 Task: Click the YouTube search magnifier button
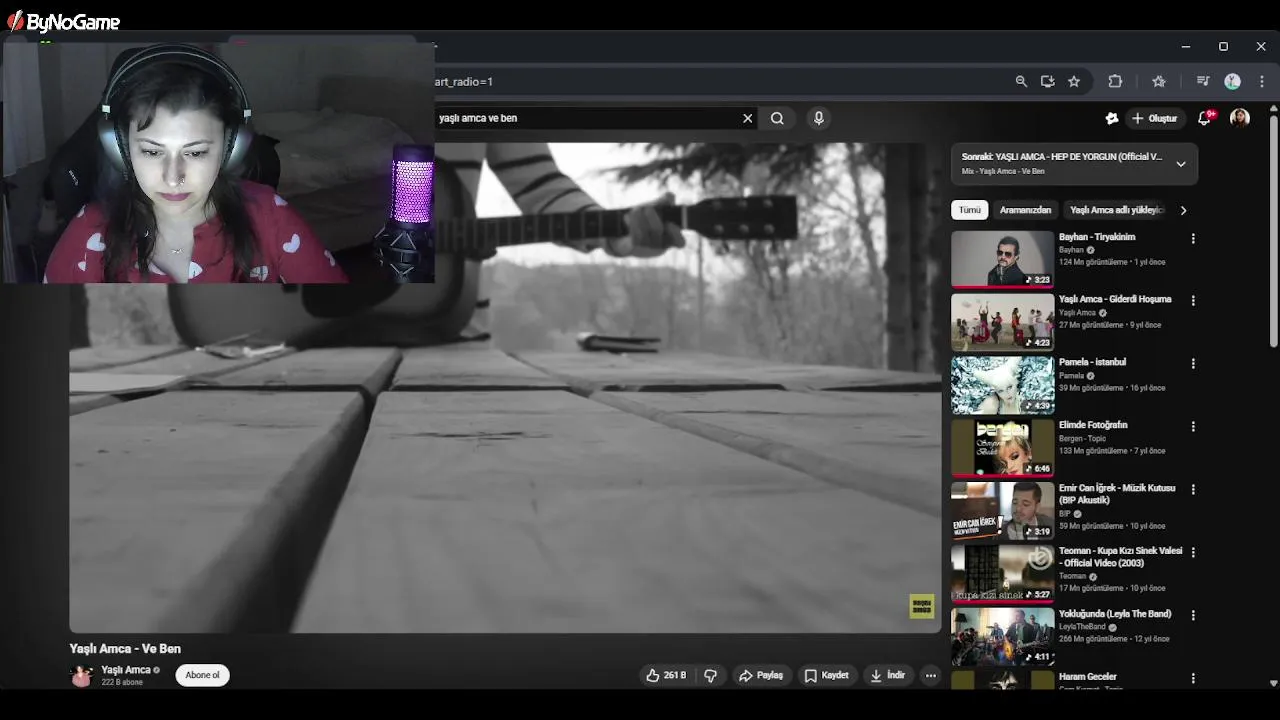[777, 118]
